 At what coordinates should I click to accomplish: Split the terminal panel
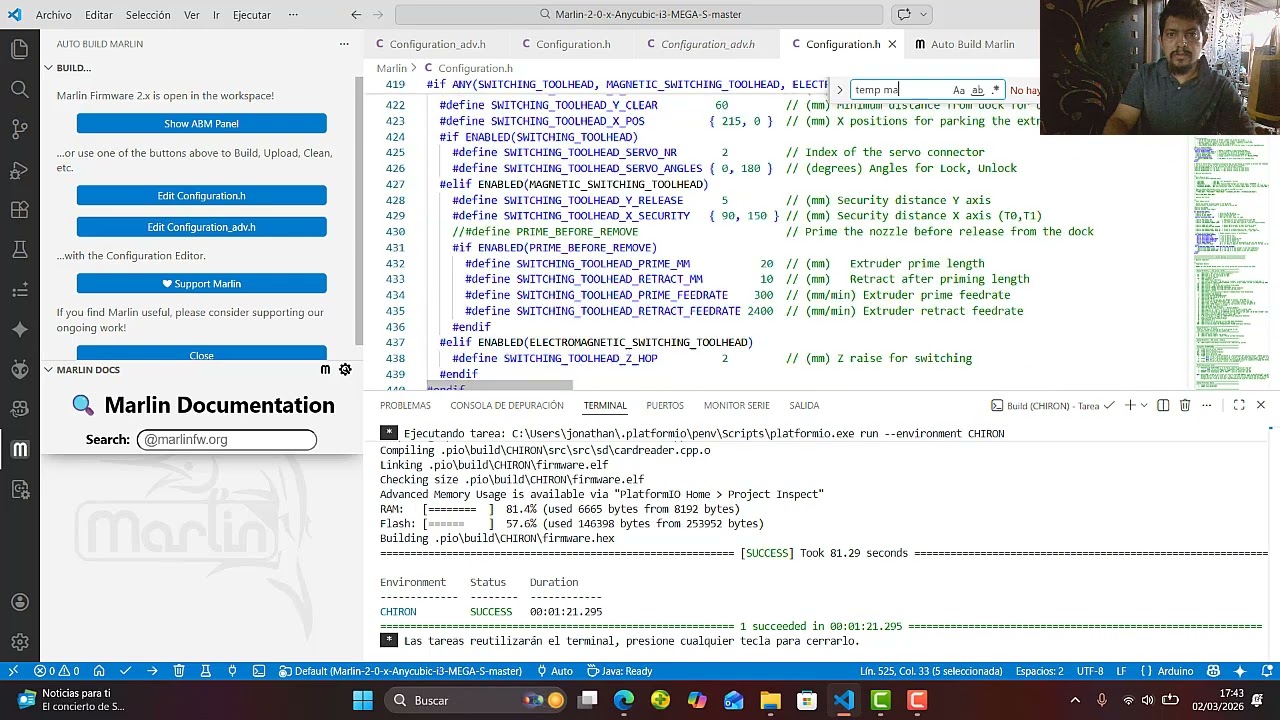(x=1163, y=405)
